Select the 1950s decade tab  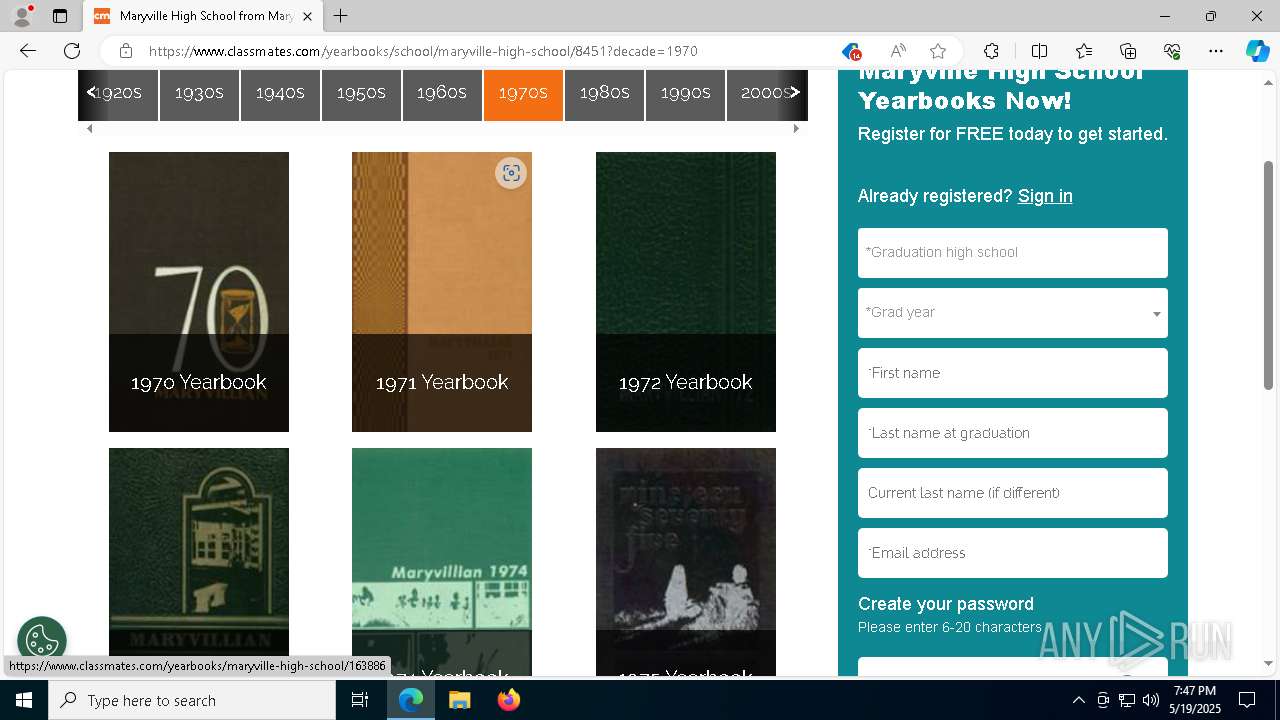[361, 92]
